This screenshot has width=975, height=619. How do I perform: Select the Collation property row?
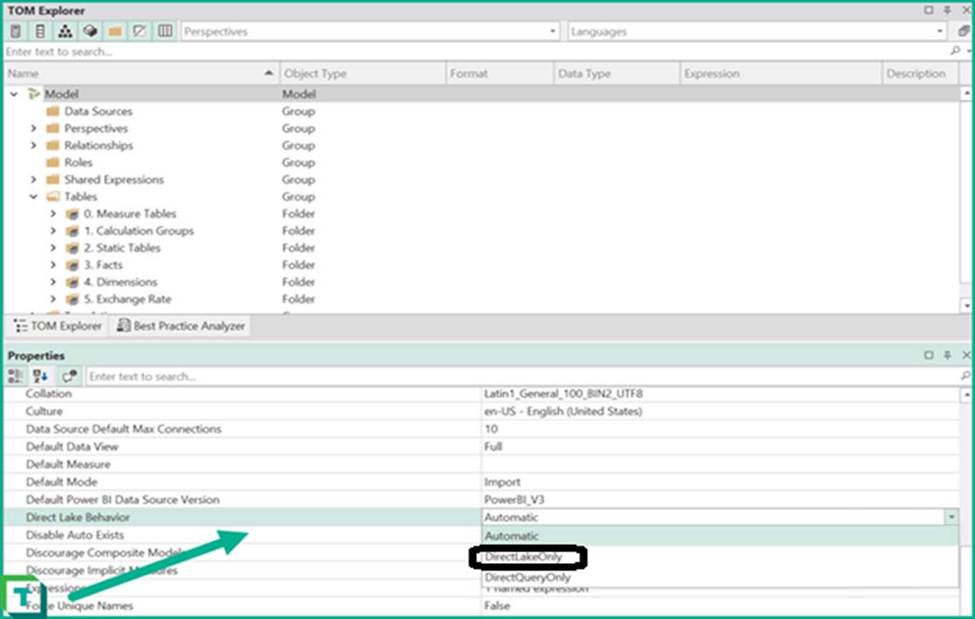point(482,394)
